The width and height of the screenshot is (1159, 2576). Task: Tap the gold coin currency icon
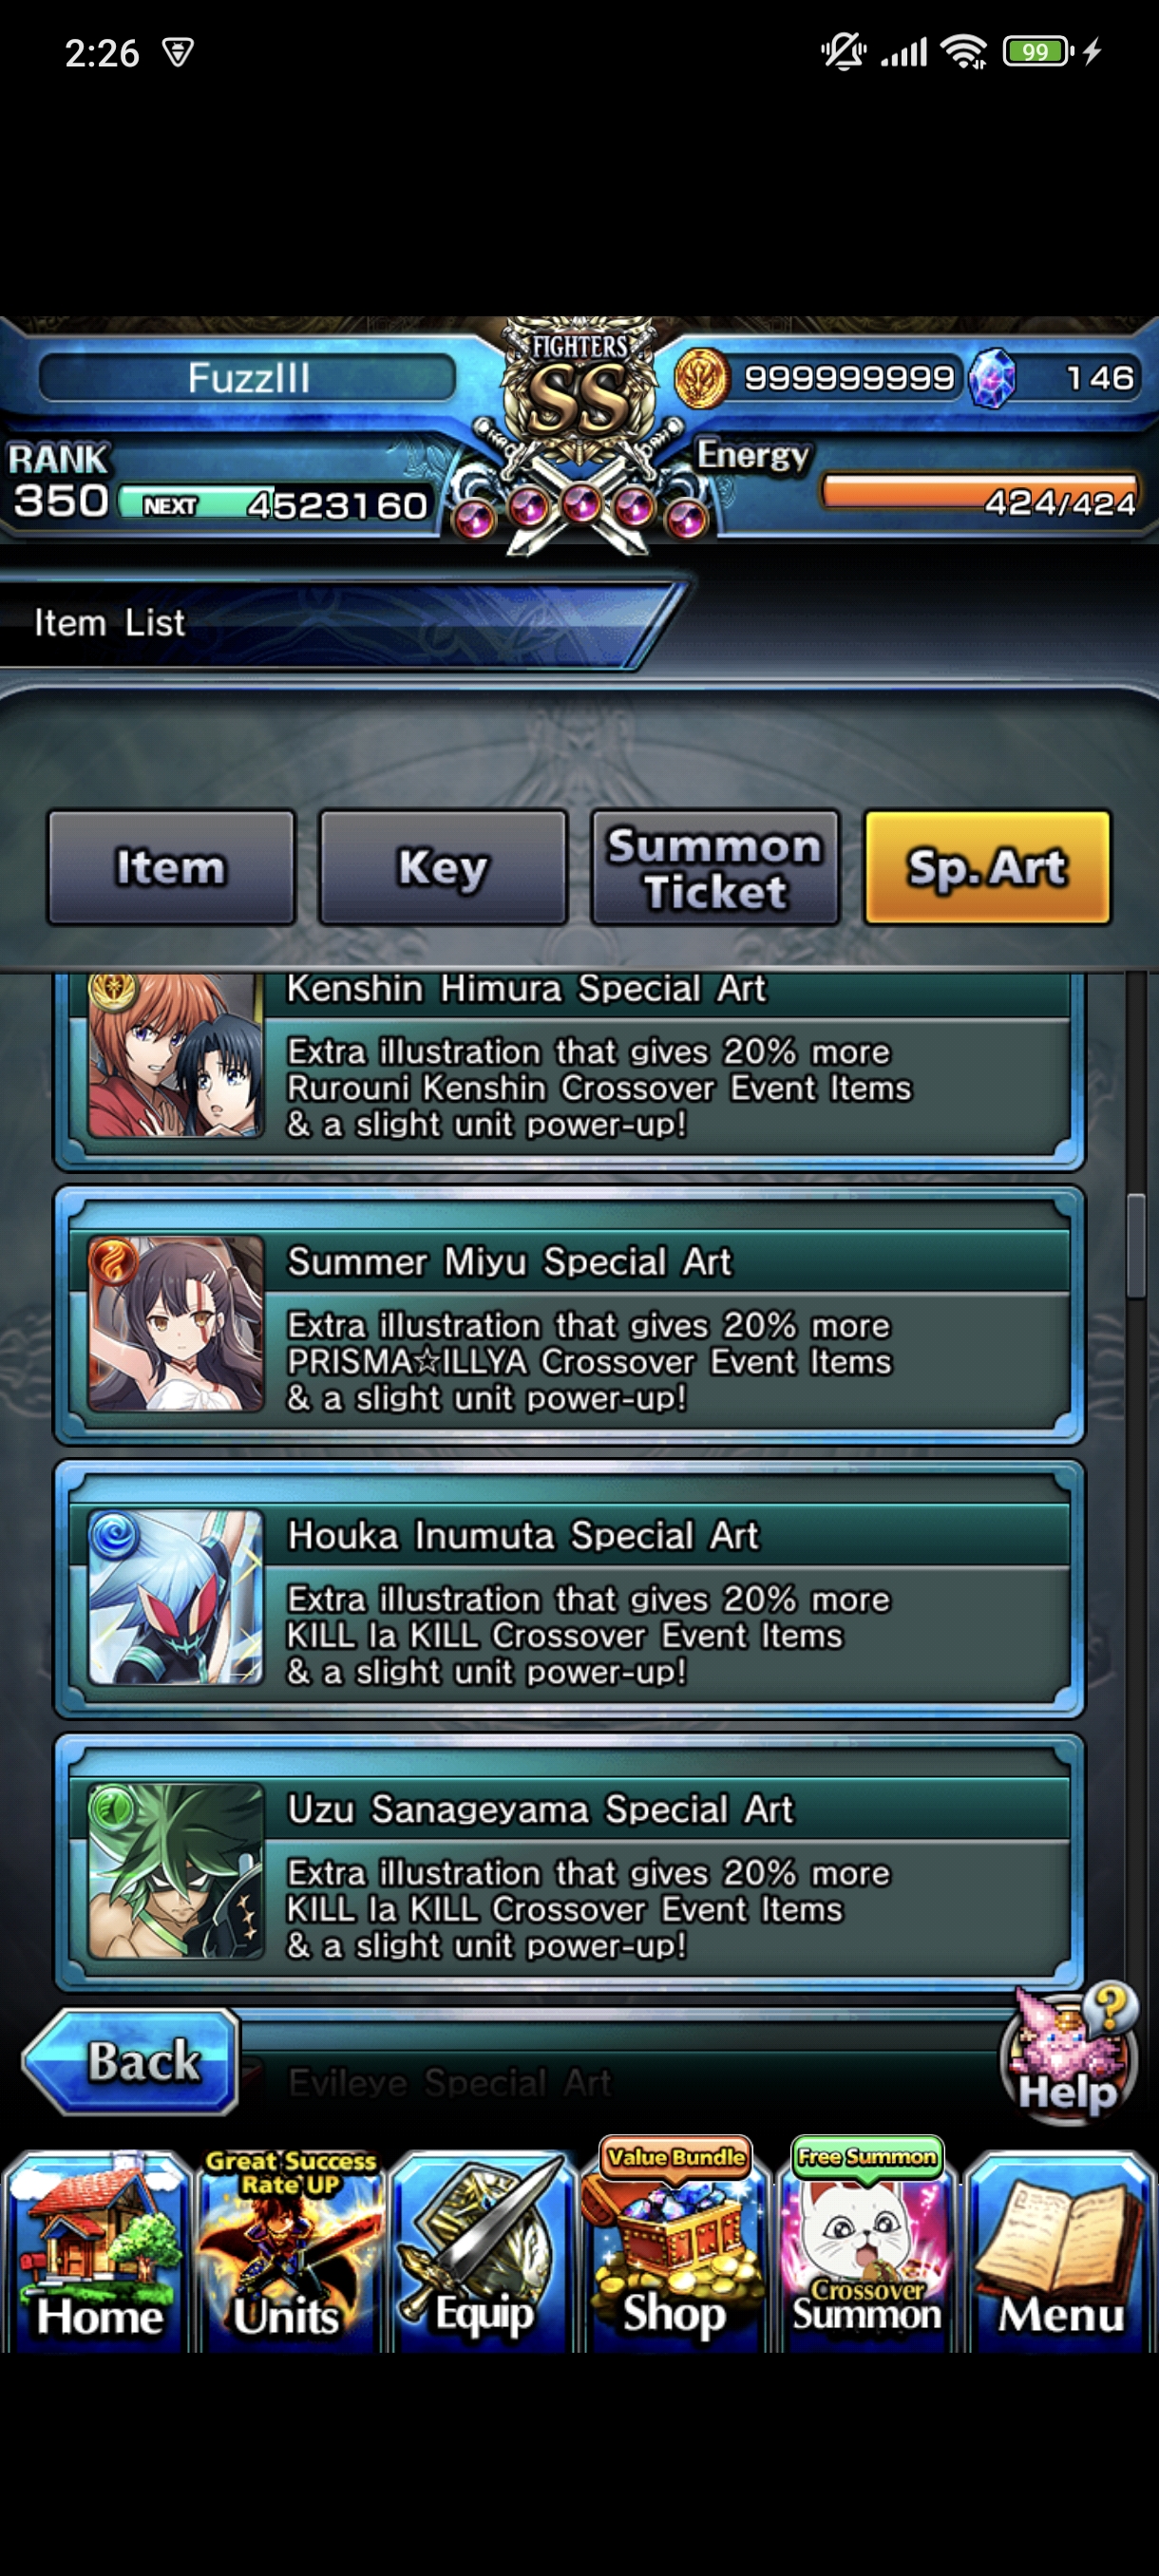701,378
